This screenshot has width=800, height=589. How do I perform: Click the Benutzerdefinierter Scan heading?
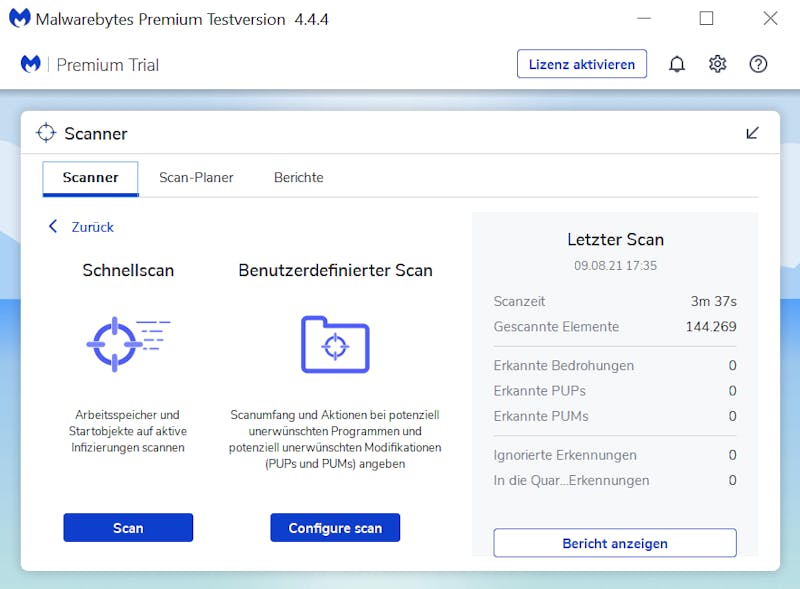tap(335, 270)
